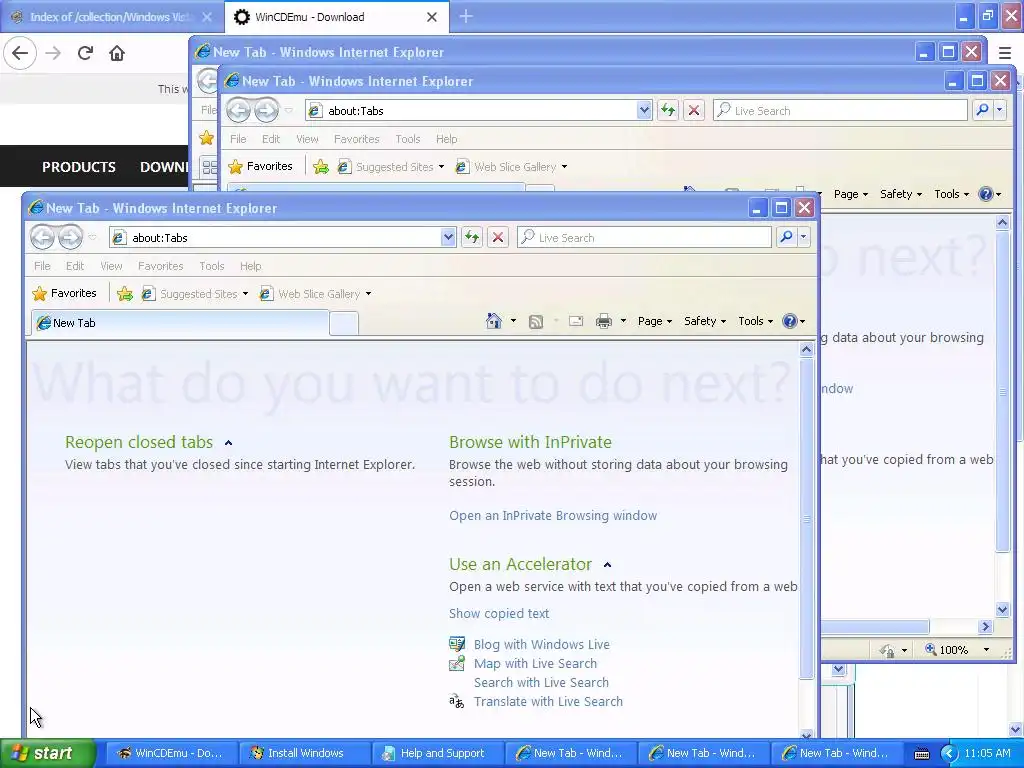This screenshot has height=768, width=1024.
Task: Click the RSS Feeds icon in front window
Action: click(536, 321)
